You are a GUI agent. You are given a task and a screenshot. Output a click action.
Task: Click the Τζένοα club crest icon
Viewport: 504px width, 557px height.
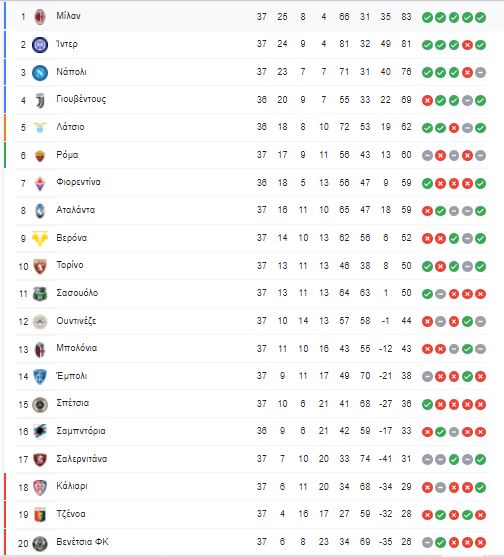click(x=40, y=515)
